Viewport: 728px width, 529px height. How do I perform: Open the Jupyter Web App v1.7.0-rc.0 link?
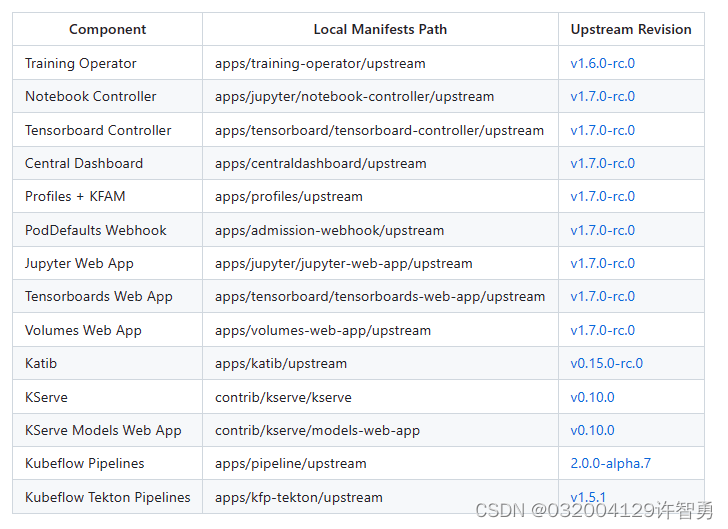(602, 263)
